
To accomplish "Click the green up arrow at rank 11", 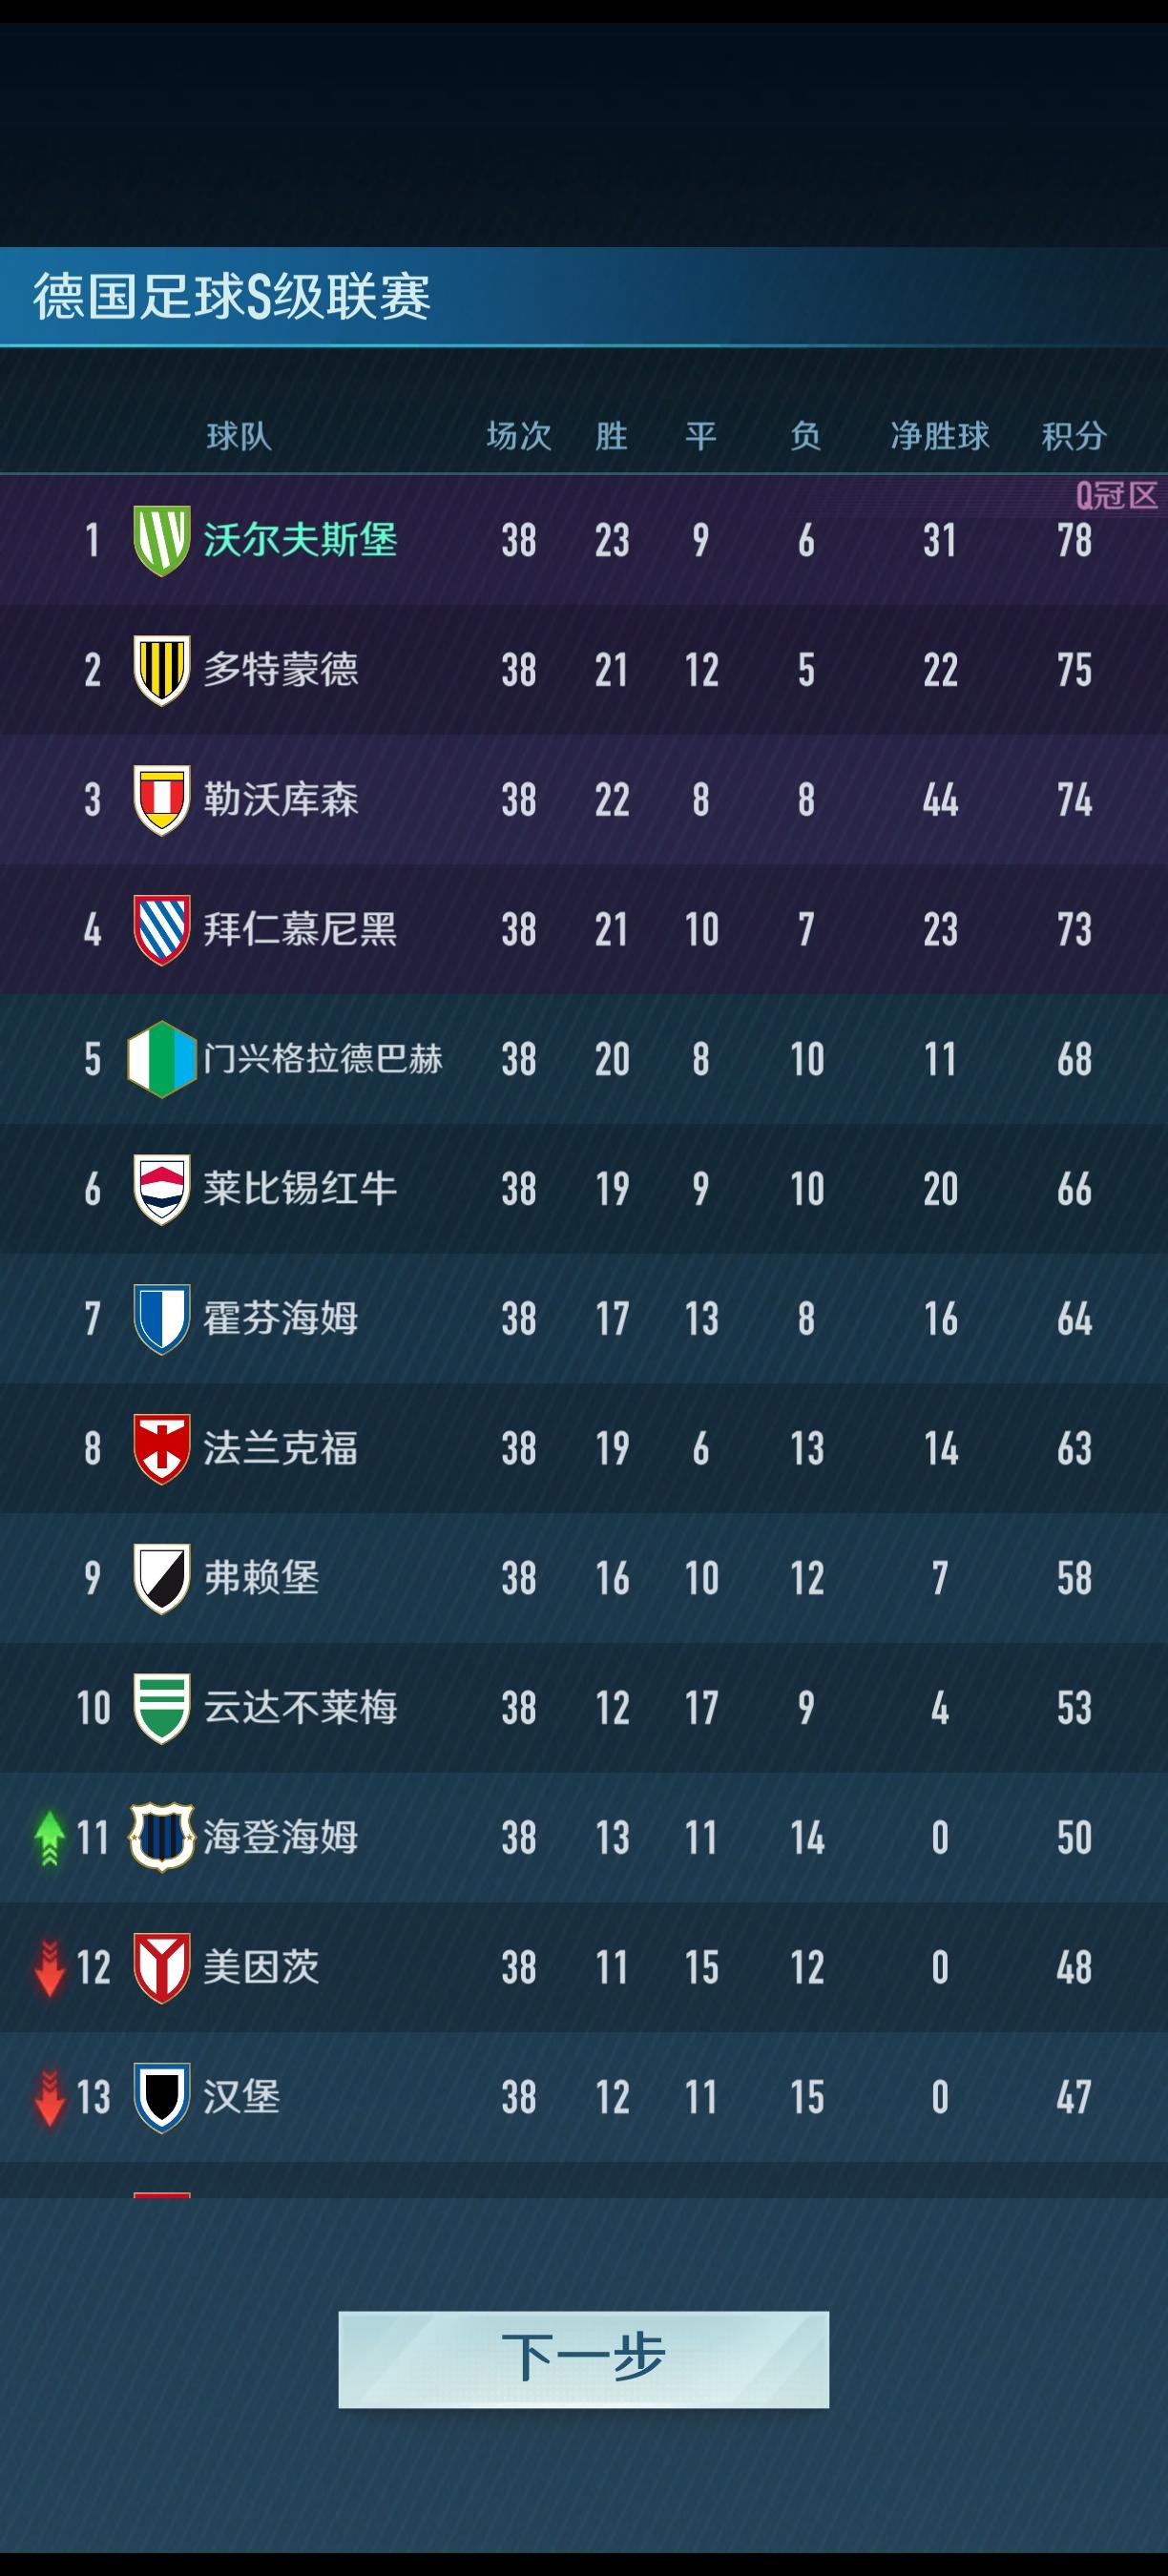I will tap(49, 1838).
